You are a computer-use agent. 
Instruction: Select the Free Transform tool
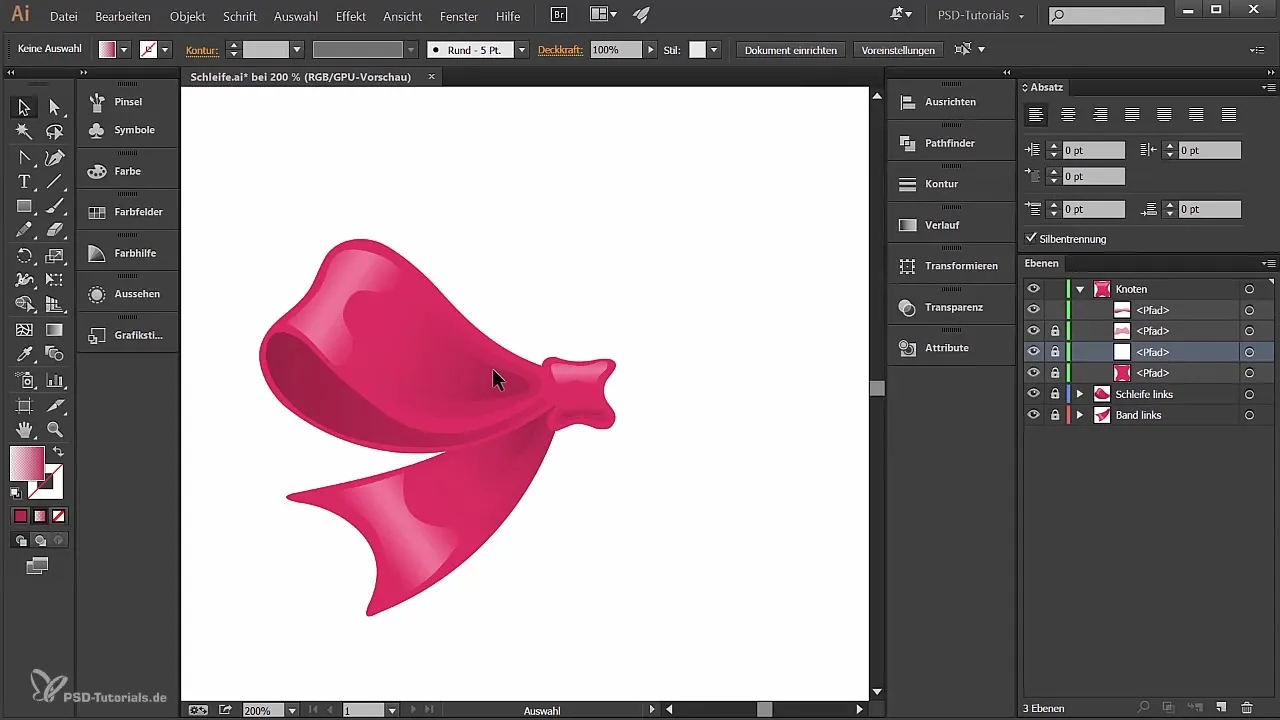[55, 280]
